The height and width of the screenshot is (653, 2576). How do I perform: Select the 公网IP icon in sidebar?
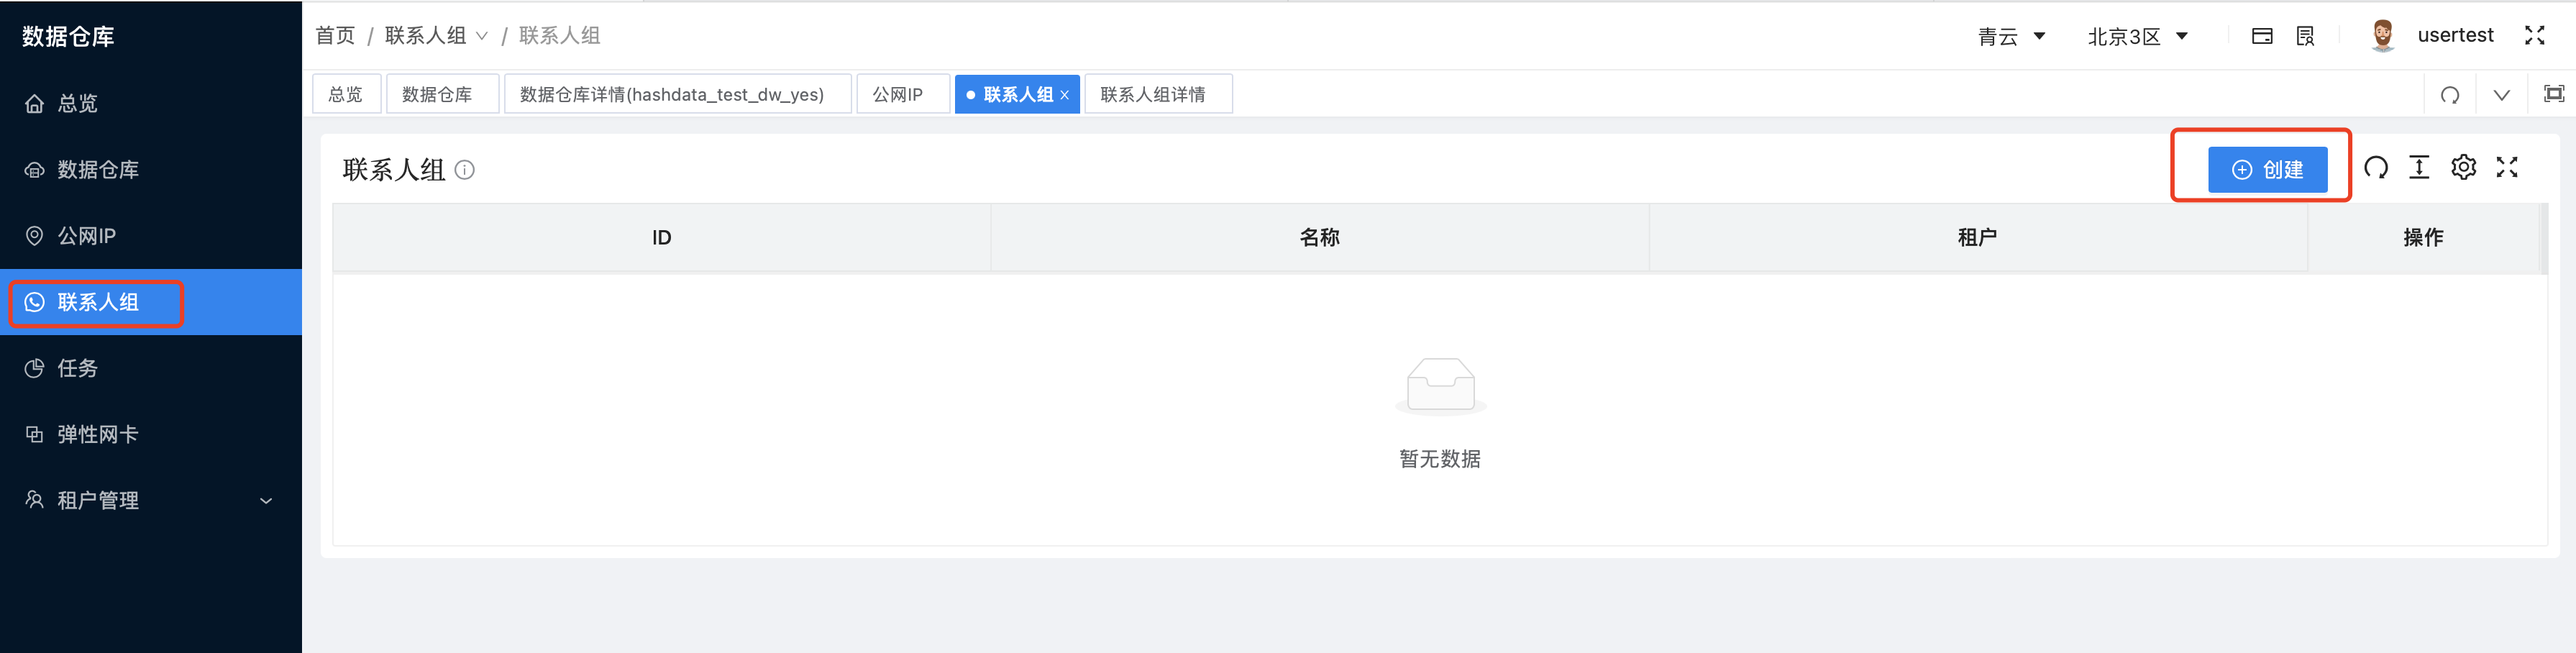coord(33,235)
